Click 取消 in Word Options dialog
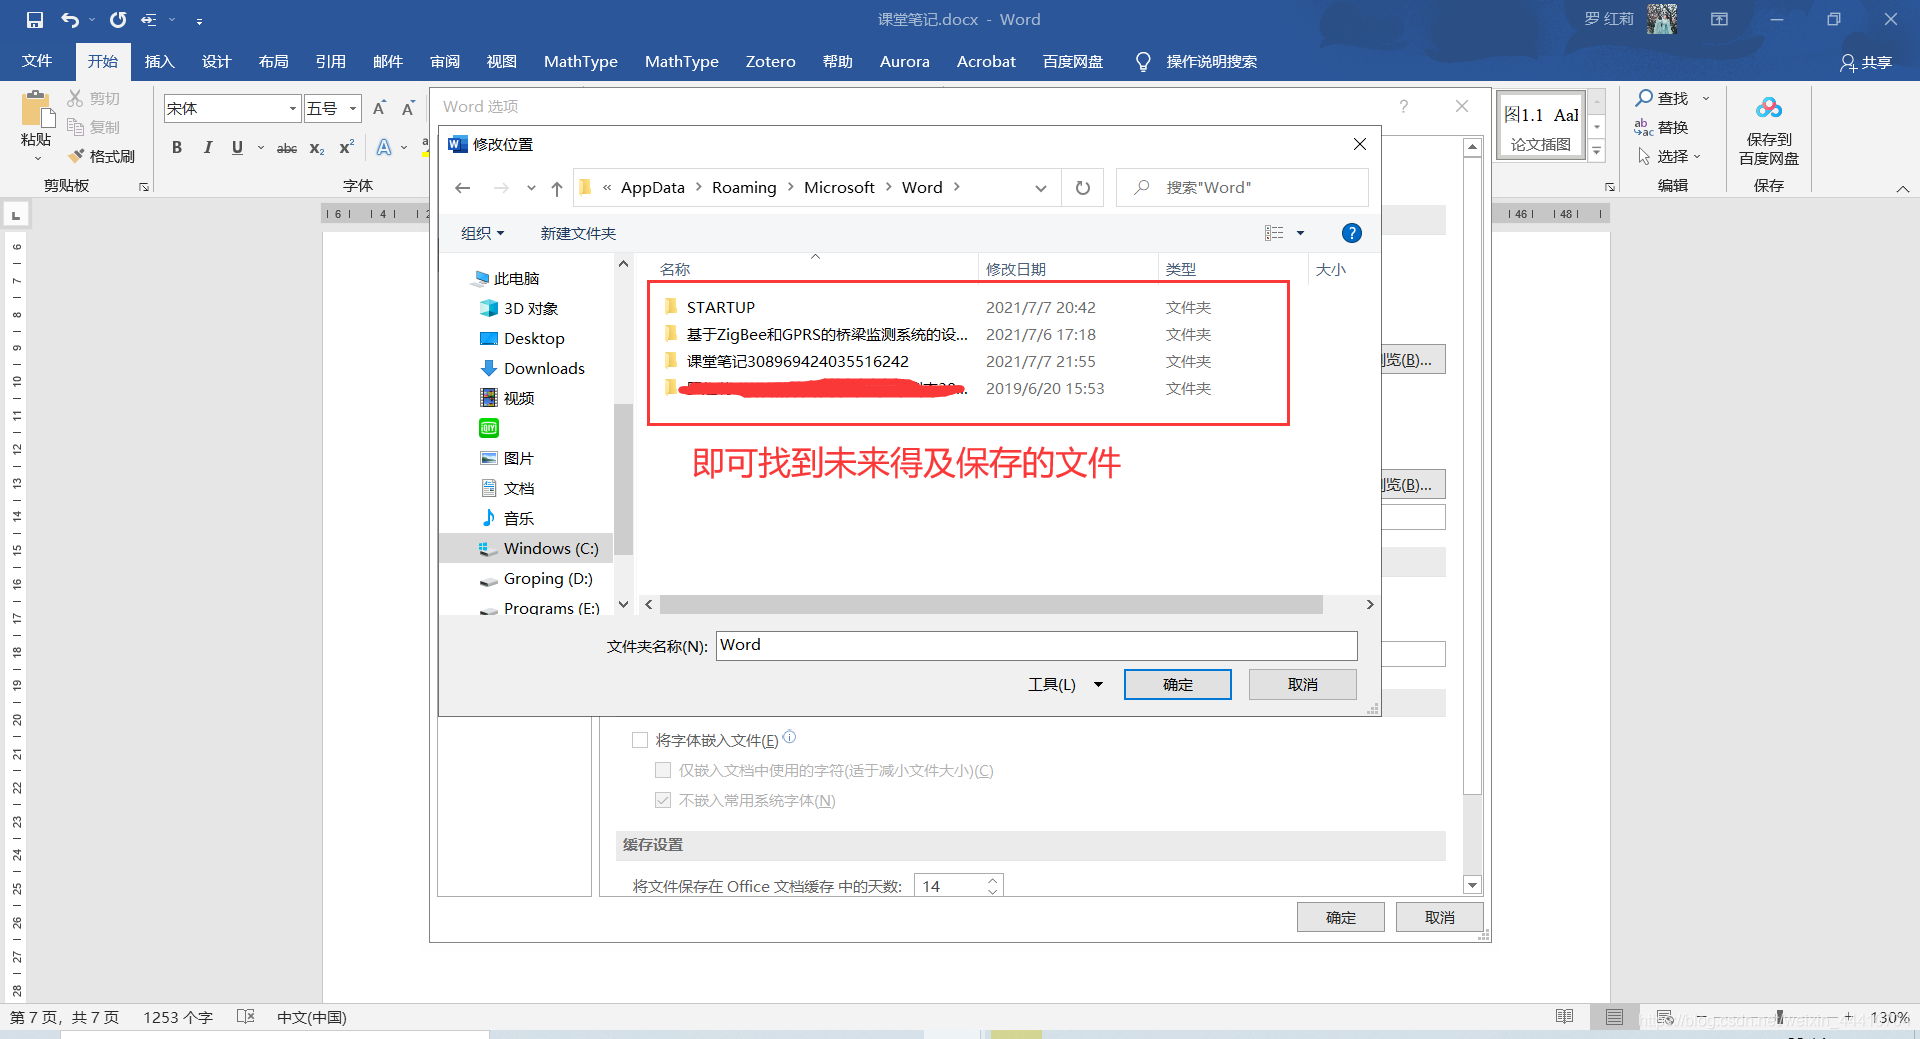This screenshot has width=1920, height=1039. tap(1440, 917)
